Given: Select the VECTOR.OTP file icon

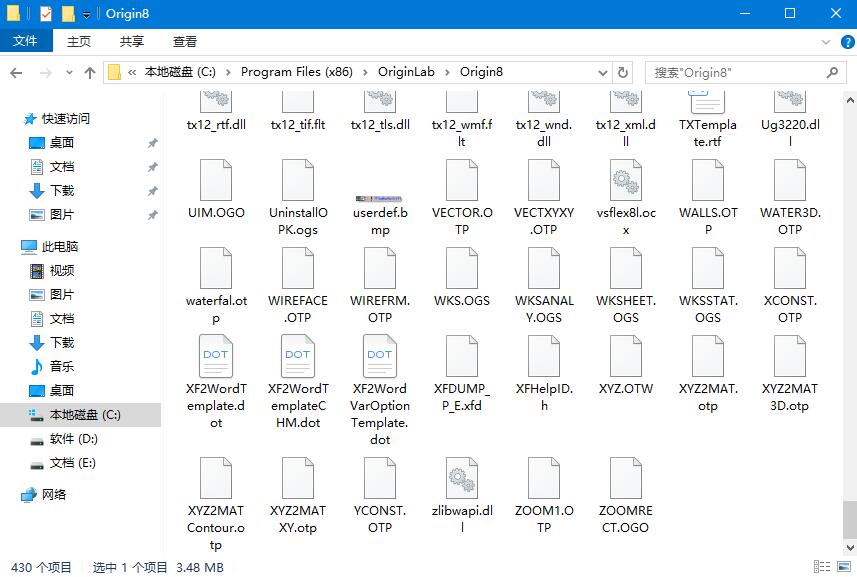Looking at the screenshot, I should [x=462, y=180].
